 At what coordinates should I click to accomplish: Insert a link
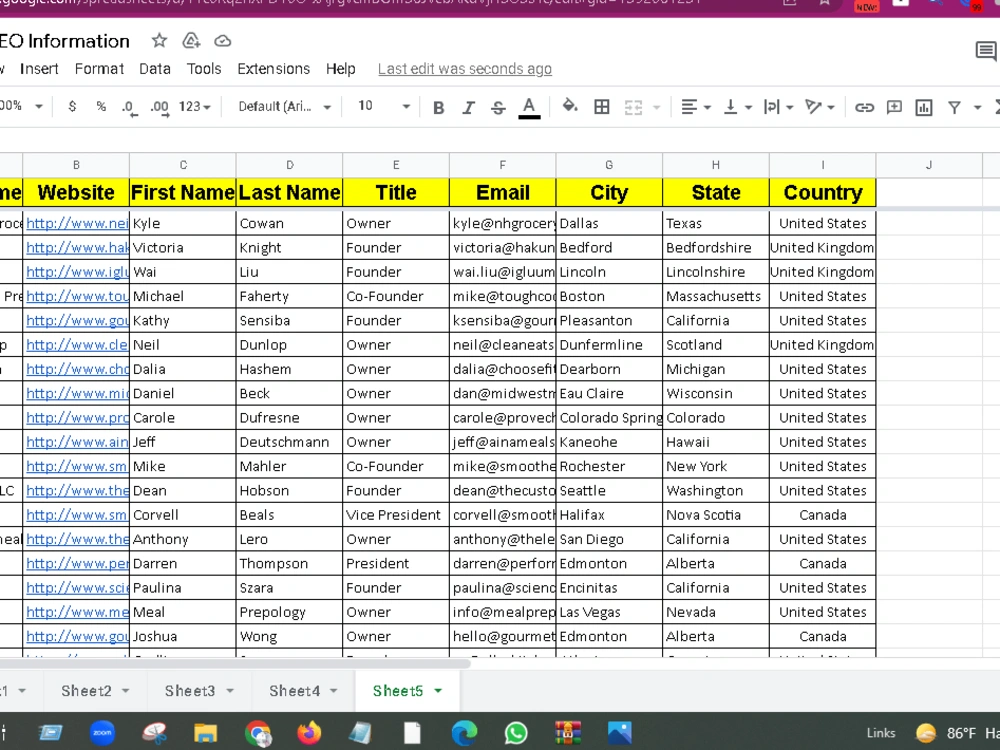pyautogui.click(x=864, y=108)
